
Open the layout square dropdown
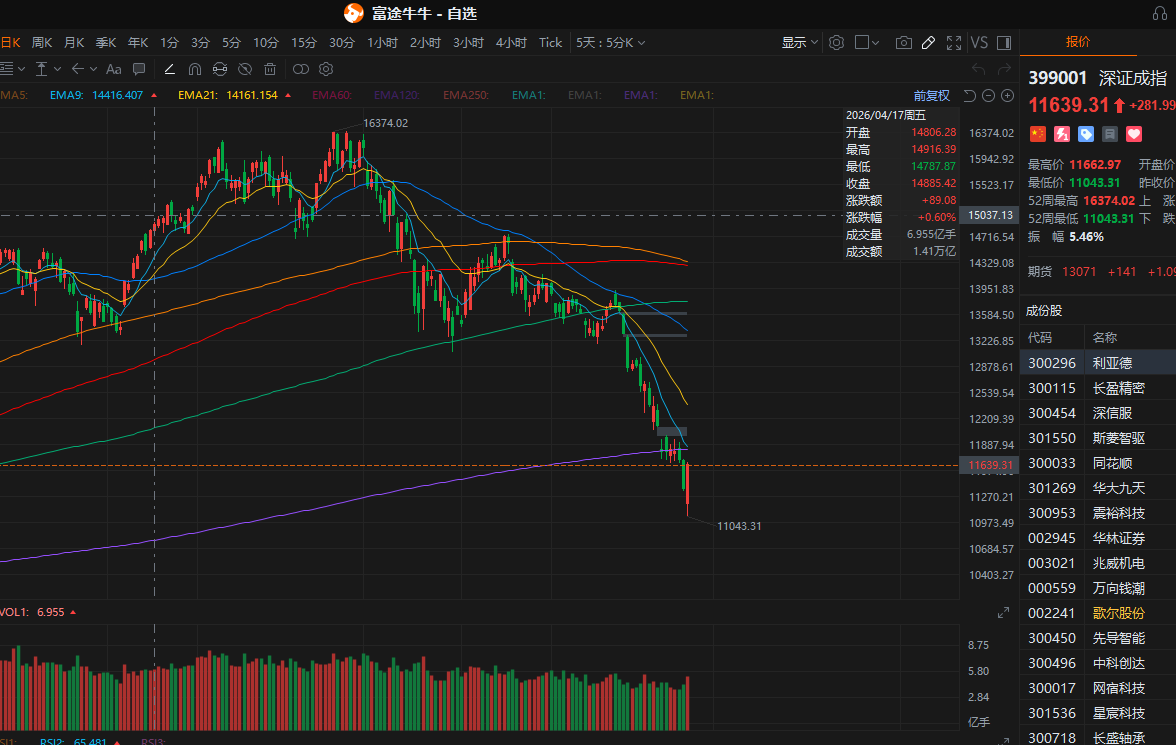click(867, 43)
